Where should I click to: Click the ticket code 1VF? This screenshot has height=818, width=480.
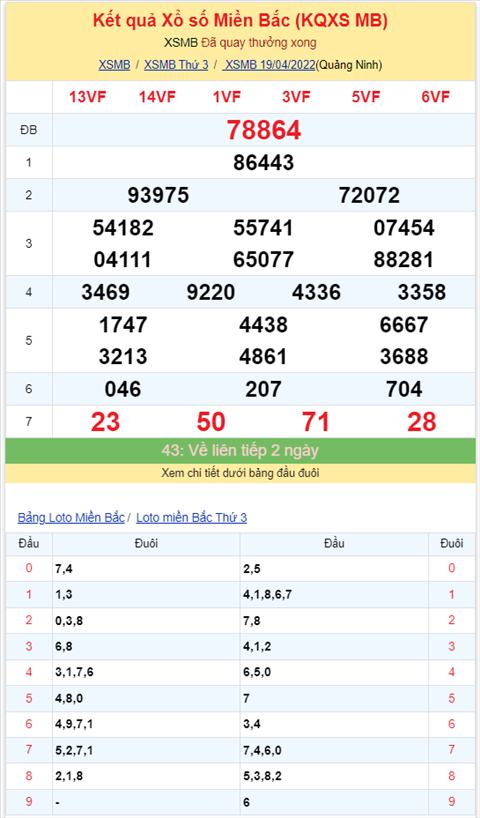pyautogui.click(x=227, y=97)
